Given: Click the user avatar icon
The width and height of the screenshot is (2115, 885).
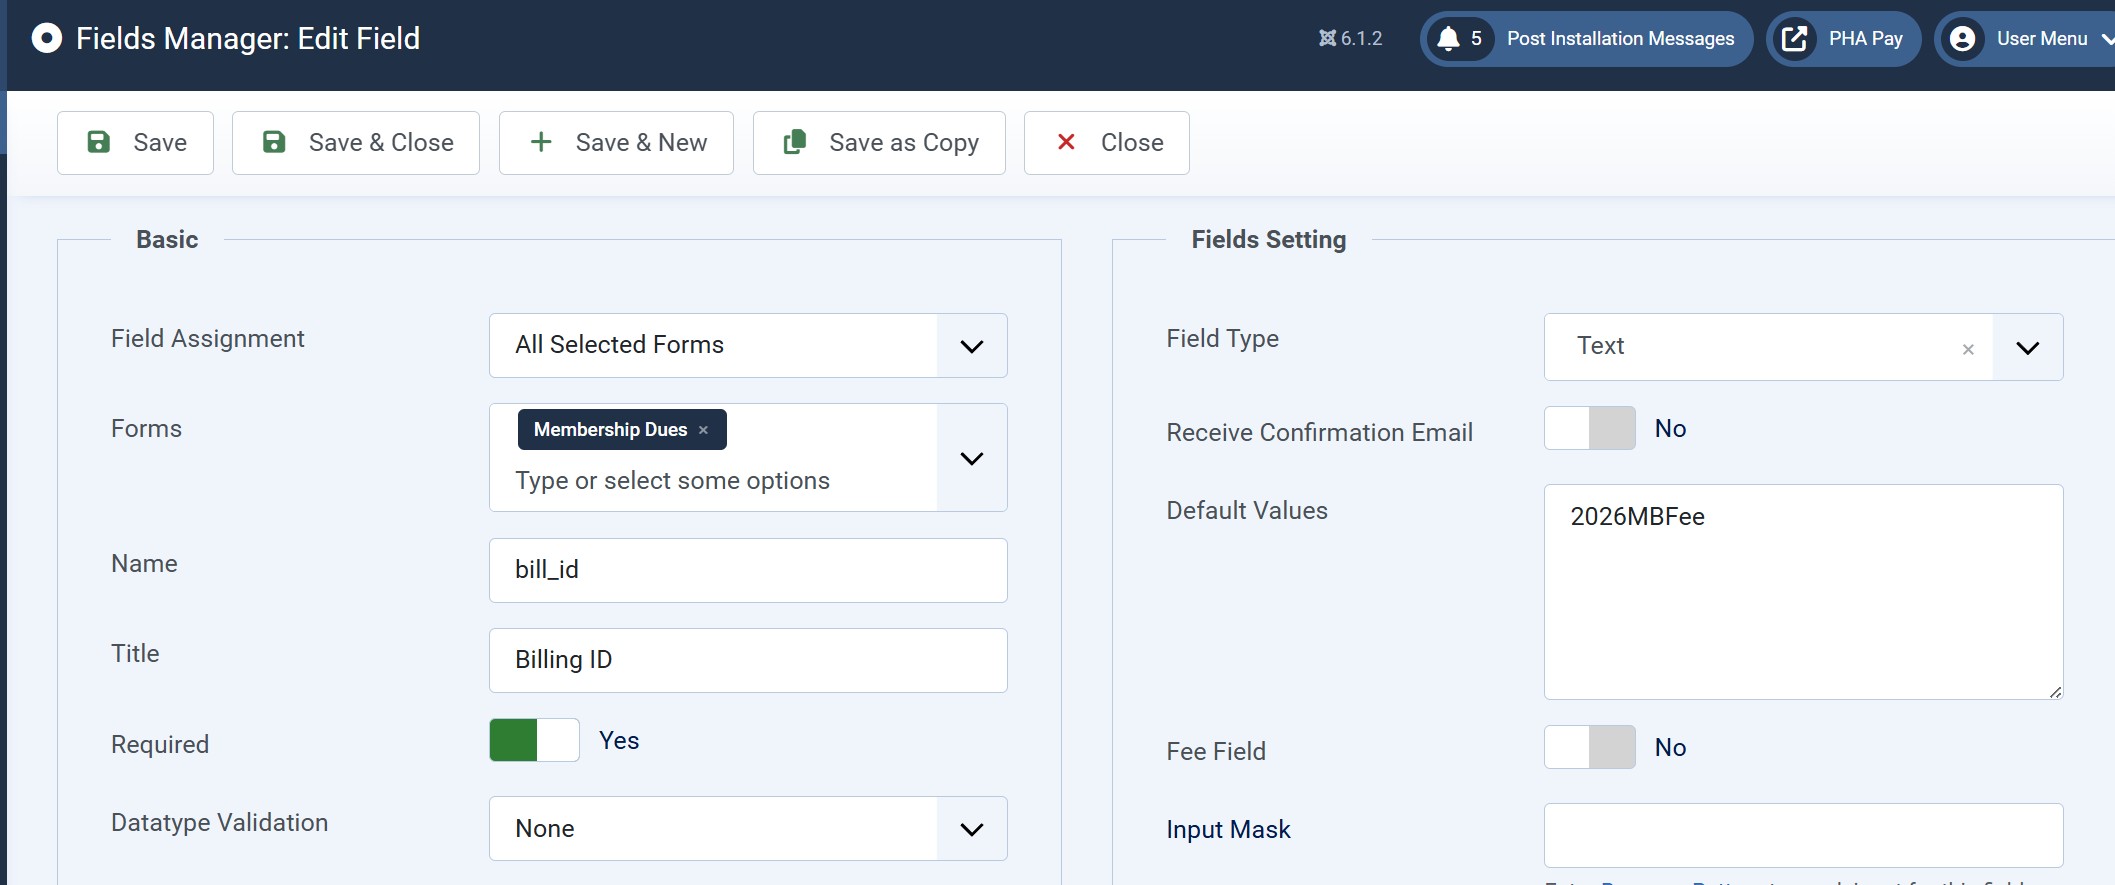Looking at the screenshot, I should tap(1962, 39).
